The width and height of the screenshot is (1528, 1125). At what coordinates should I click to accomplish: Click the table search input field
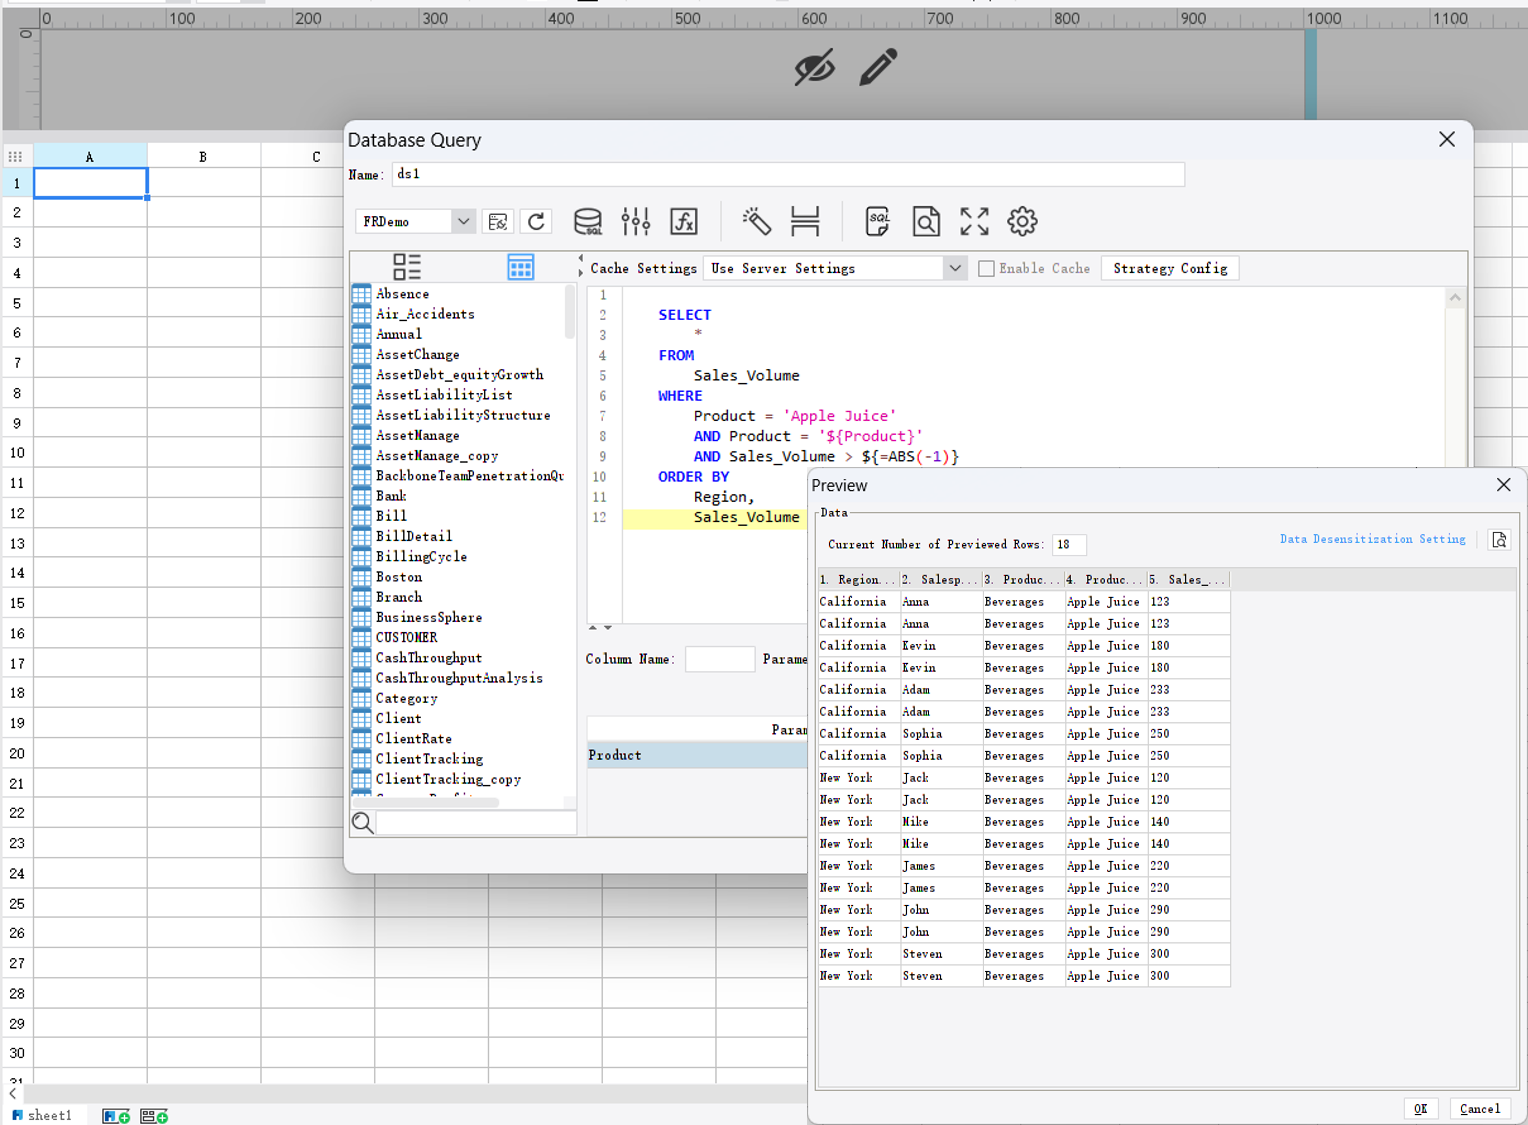476,822
